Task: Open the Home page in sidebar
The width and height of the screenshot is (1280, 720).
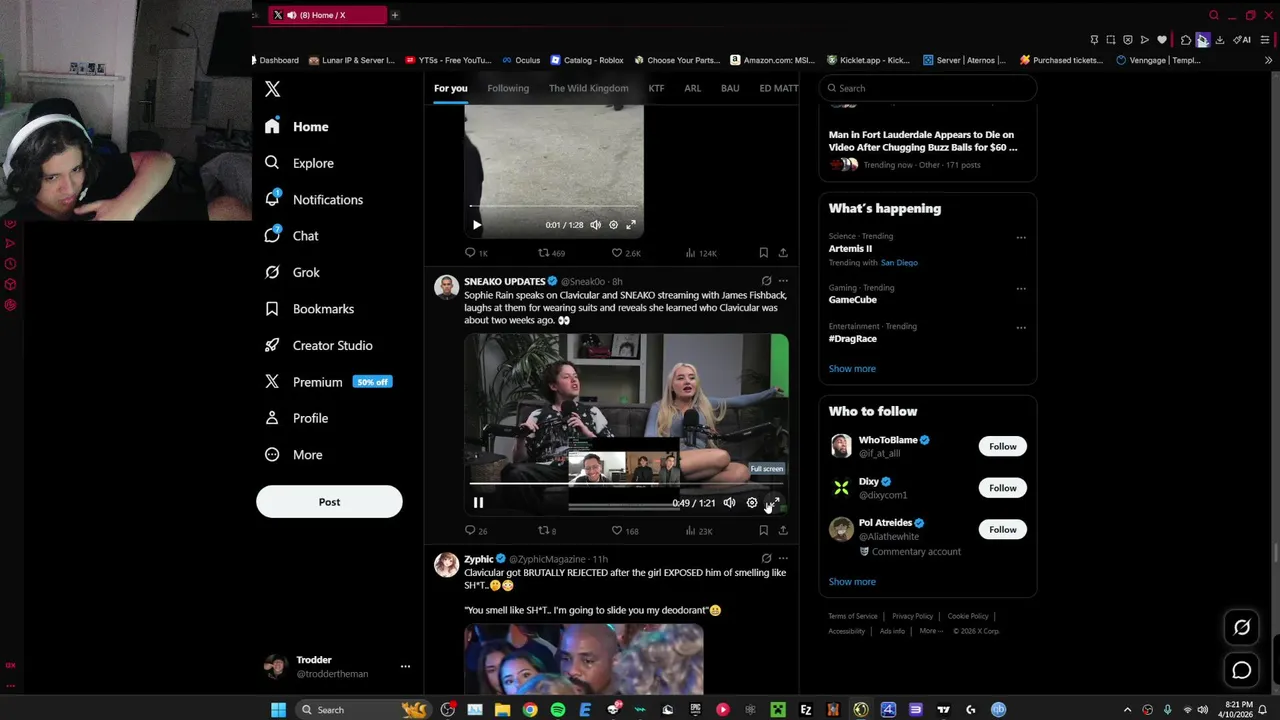Action: [297, 127]
